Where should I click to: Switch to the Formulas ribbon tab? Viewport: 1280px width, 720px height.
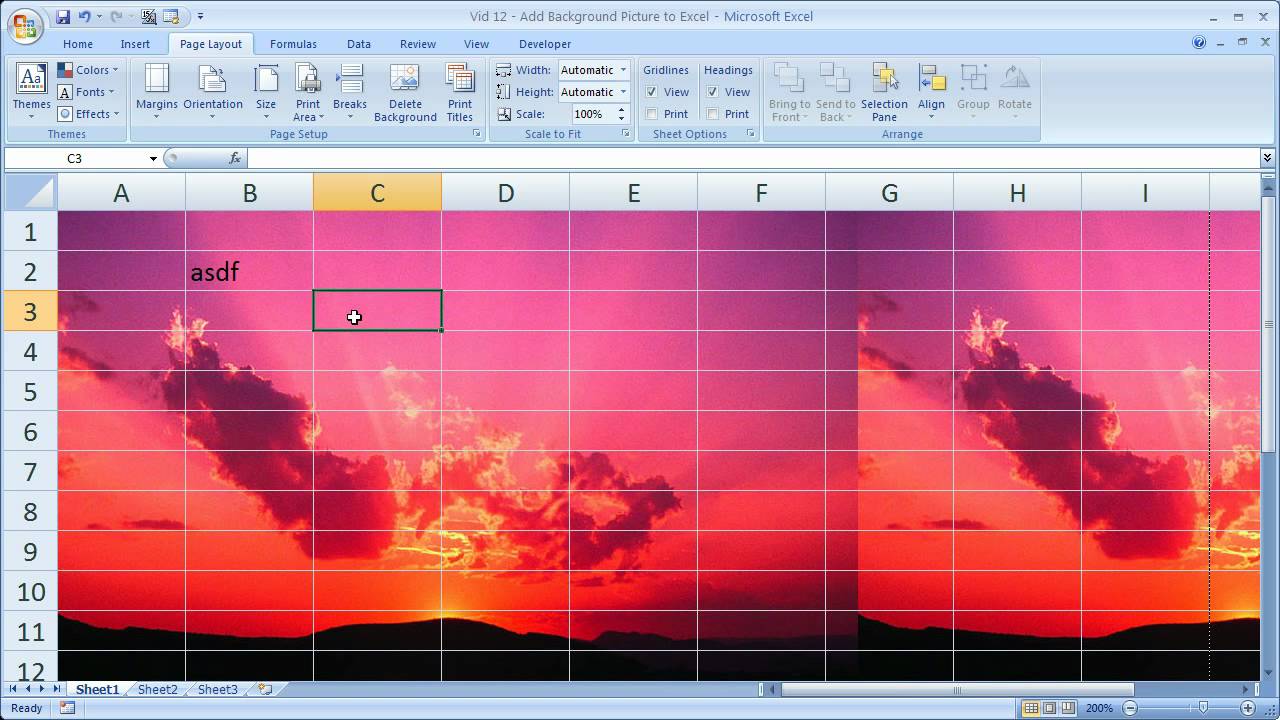pyautogui.click(x=293, y=43)
